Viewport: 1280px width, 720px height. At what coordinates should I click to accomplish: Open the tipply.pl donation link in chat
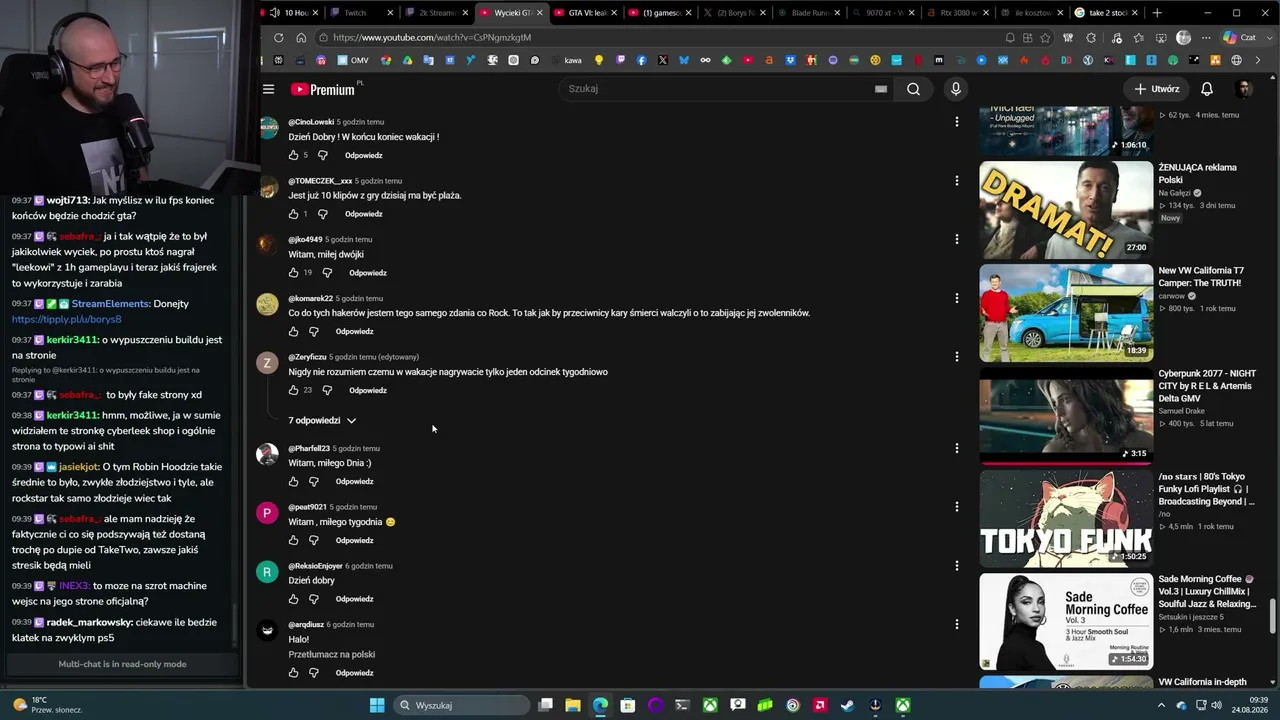click(x=66, y=319)
